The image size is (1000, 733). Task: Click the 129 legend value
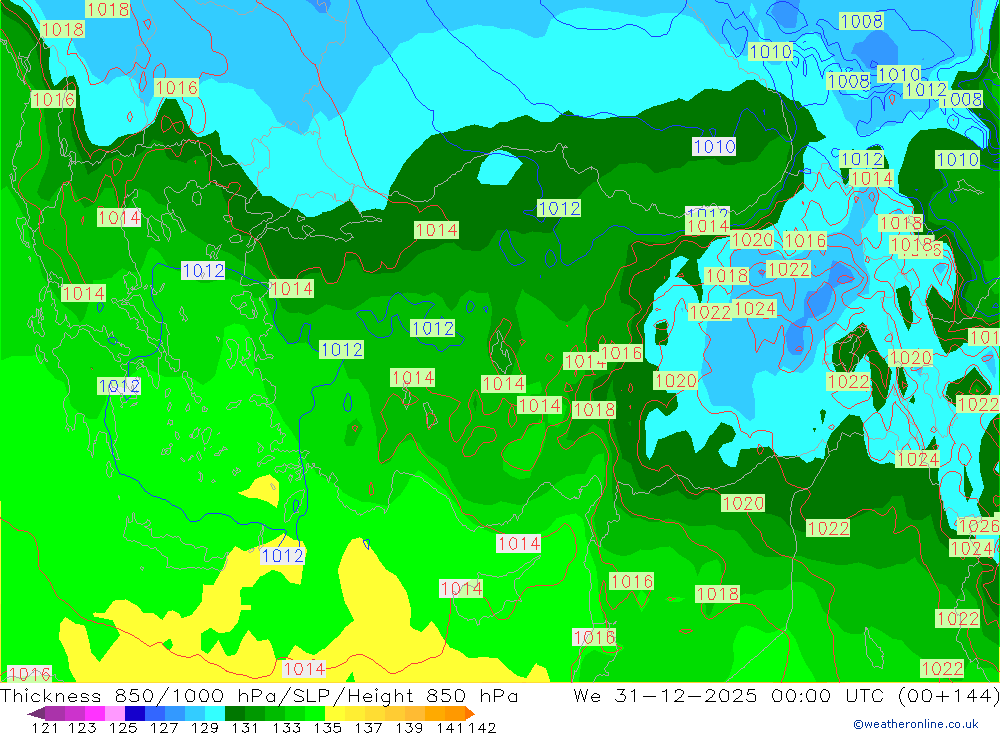pyautogui.click(x=205, y=728)
